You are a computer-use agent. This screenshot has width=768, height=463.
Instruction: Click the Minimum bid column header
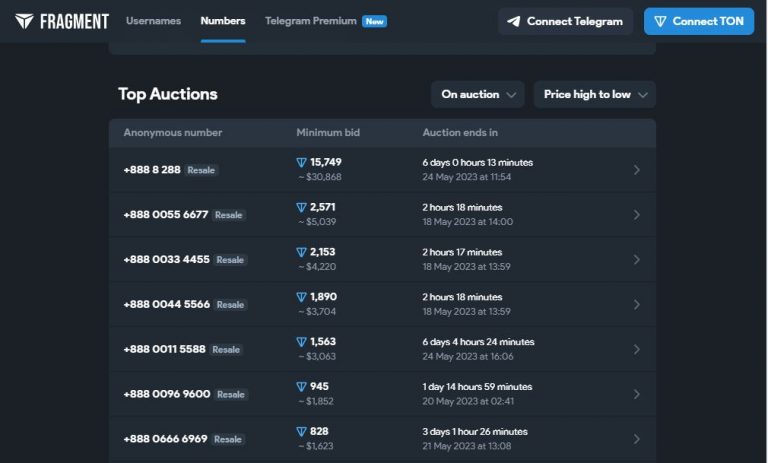coord(327,133)
